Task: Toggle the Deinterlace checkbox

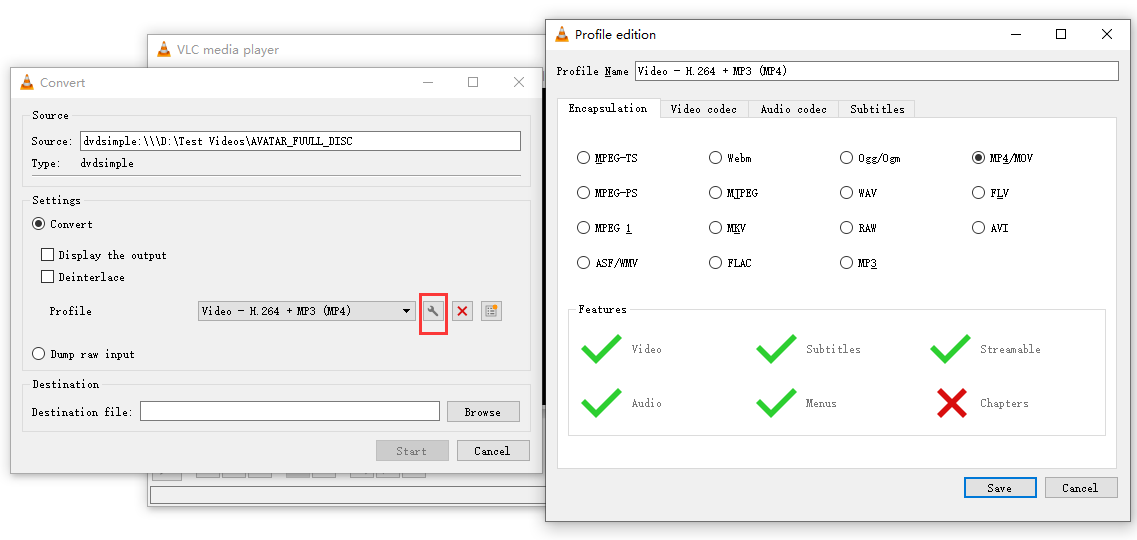Action: 48,277
